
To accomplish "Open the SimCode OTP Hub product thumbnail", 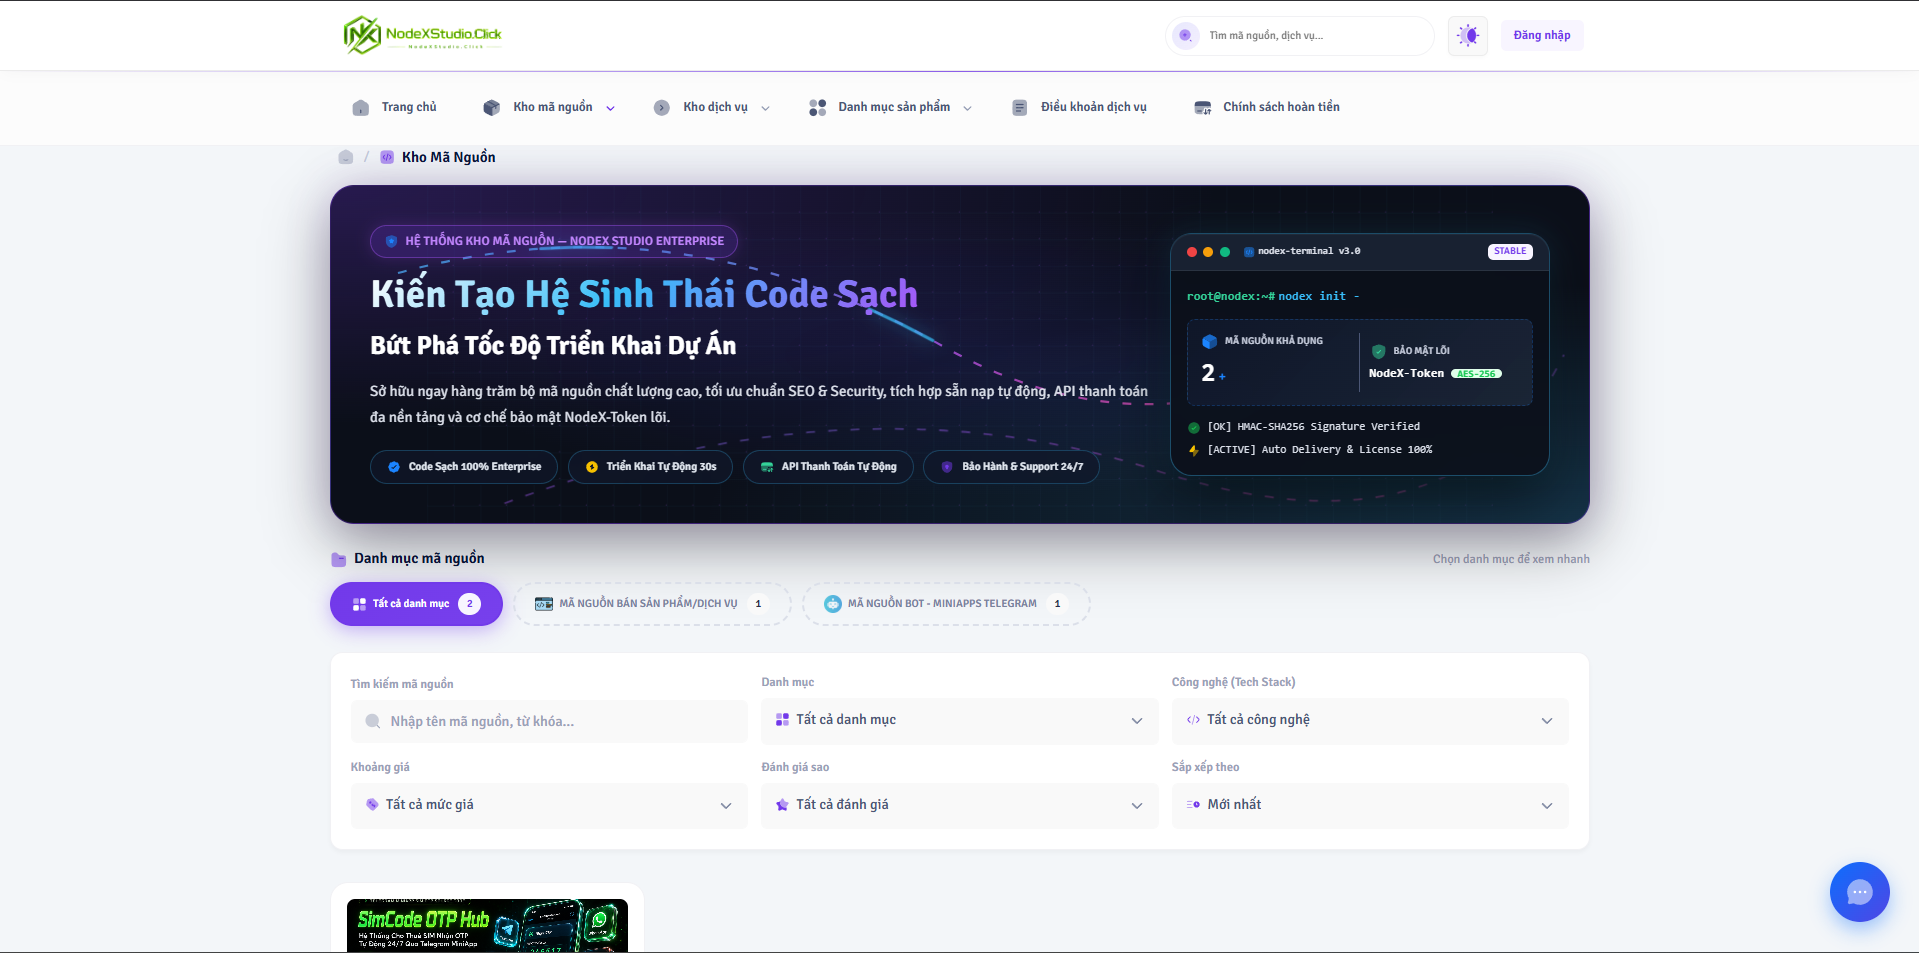I will pyautogui.click(x=487, y=926).
